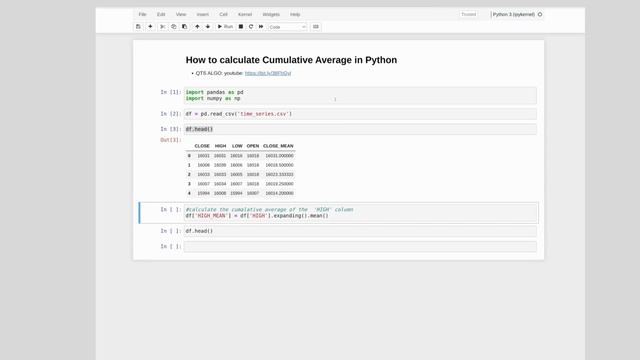Click the HIGH column header
This screenshot has width=640, height=360.
[x=220, y=146]
